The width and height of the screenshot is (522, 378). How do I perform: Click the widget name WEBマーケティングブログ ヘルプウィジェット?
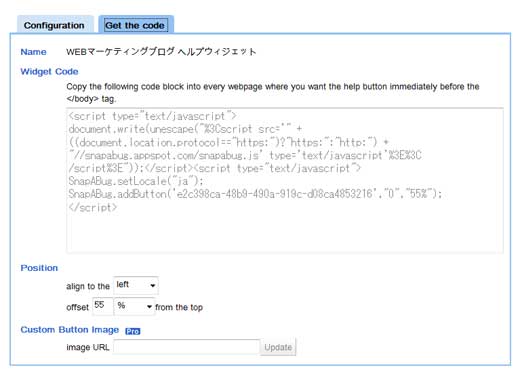(x=161, y=52)
